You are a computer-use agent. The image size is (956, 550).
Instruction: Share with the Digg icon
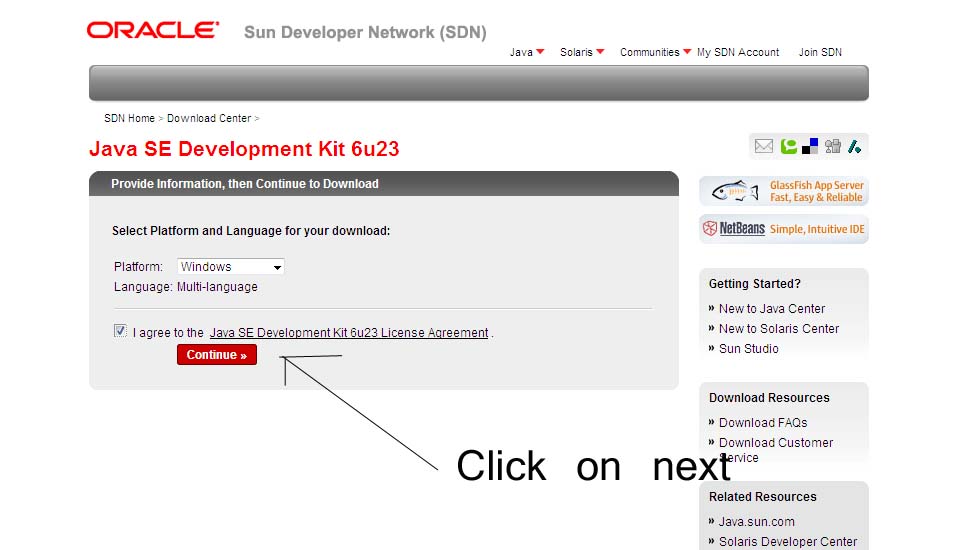click(x=832, y=146)
